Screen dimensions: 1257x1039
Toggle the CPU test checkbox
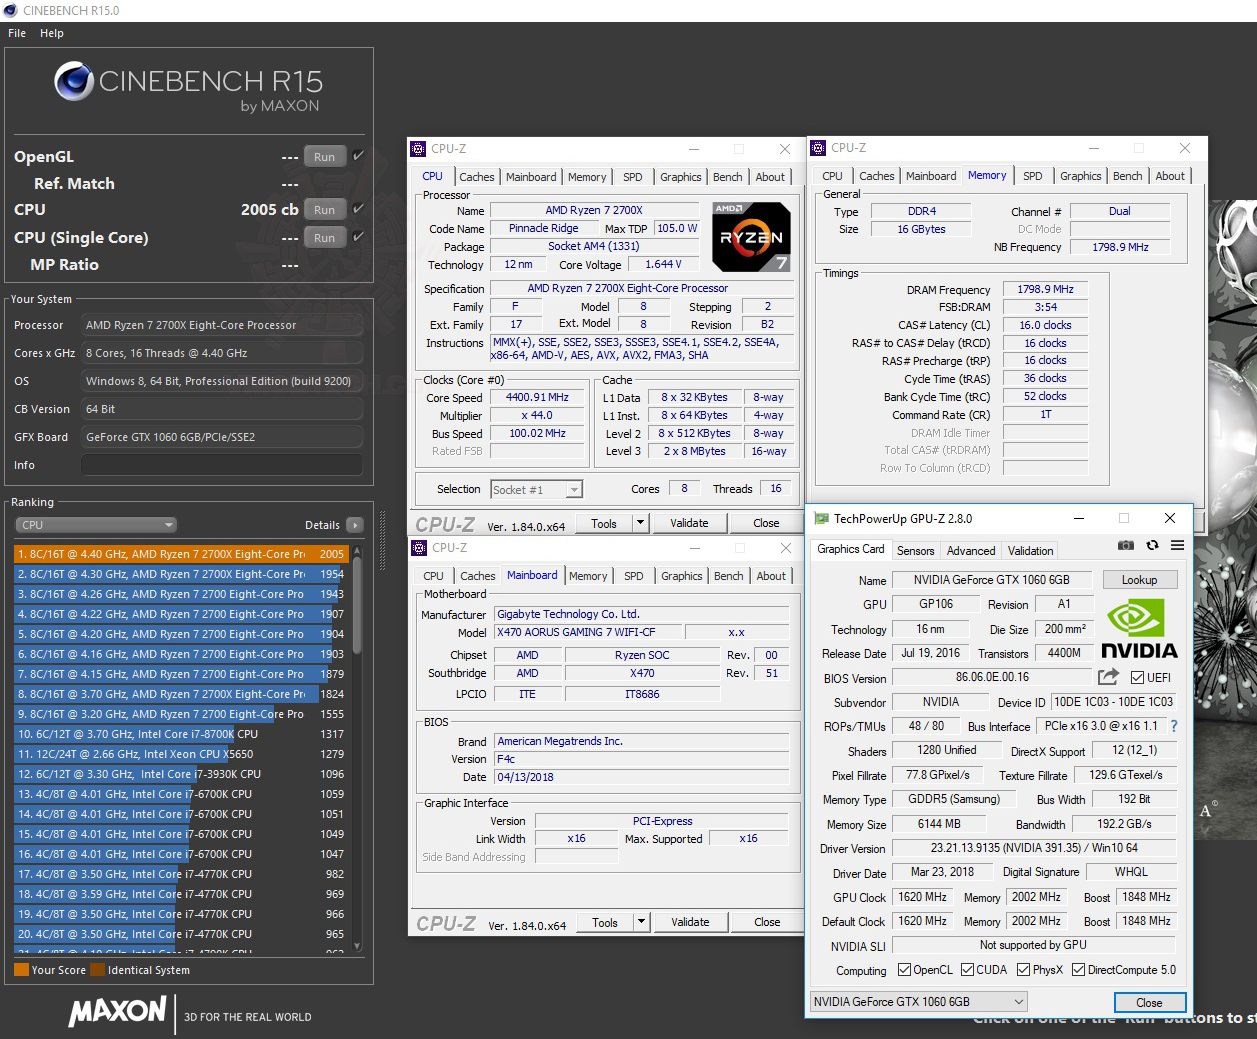point(358,209)
